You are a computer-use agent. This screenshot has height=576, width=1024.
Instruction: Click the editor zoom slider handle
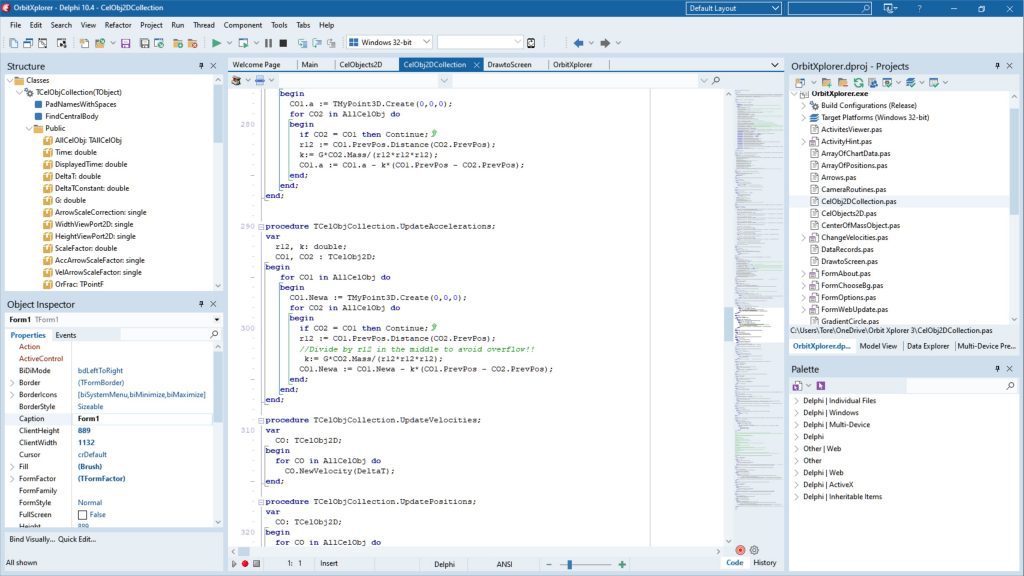tap(569, 564)
